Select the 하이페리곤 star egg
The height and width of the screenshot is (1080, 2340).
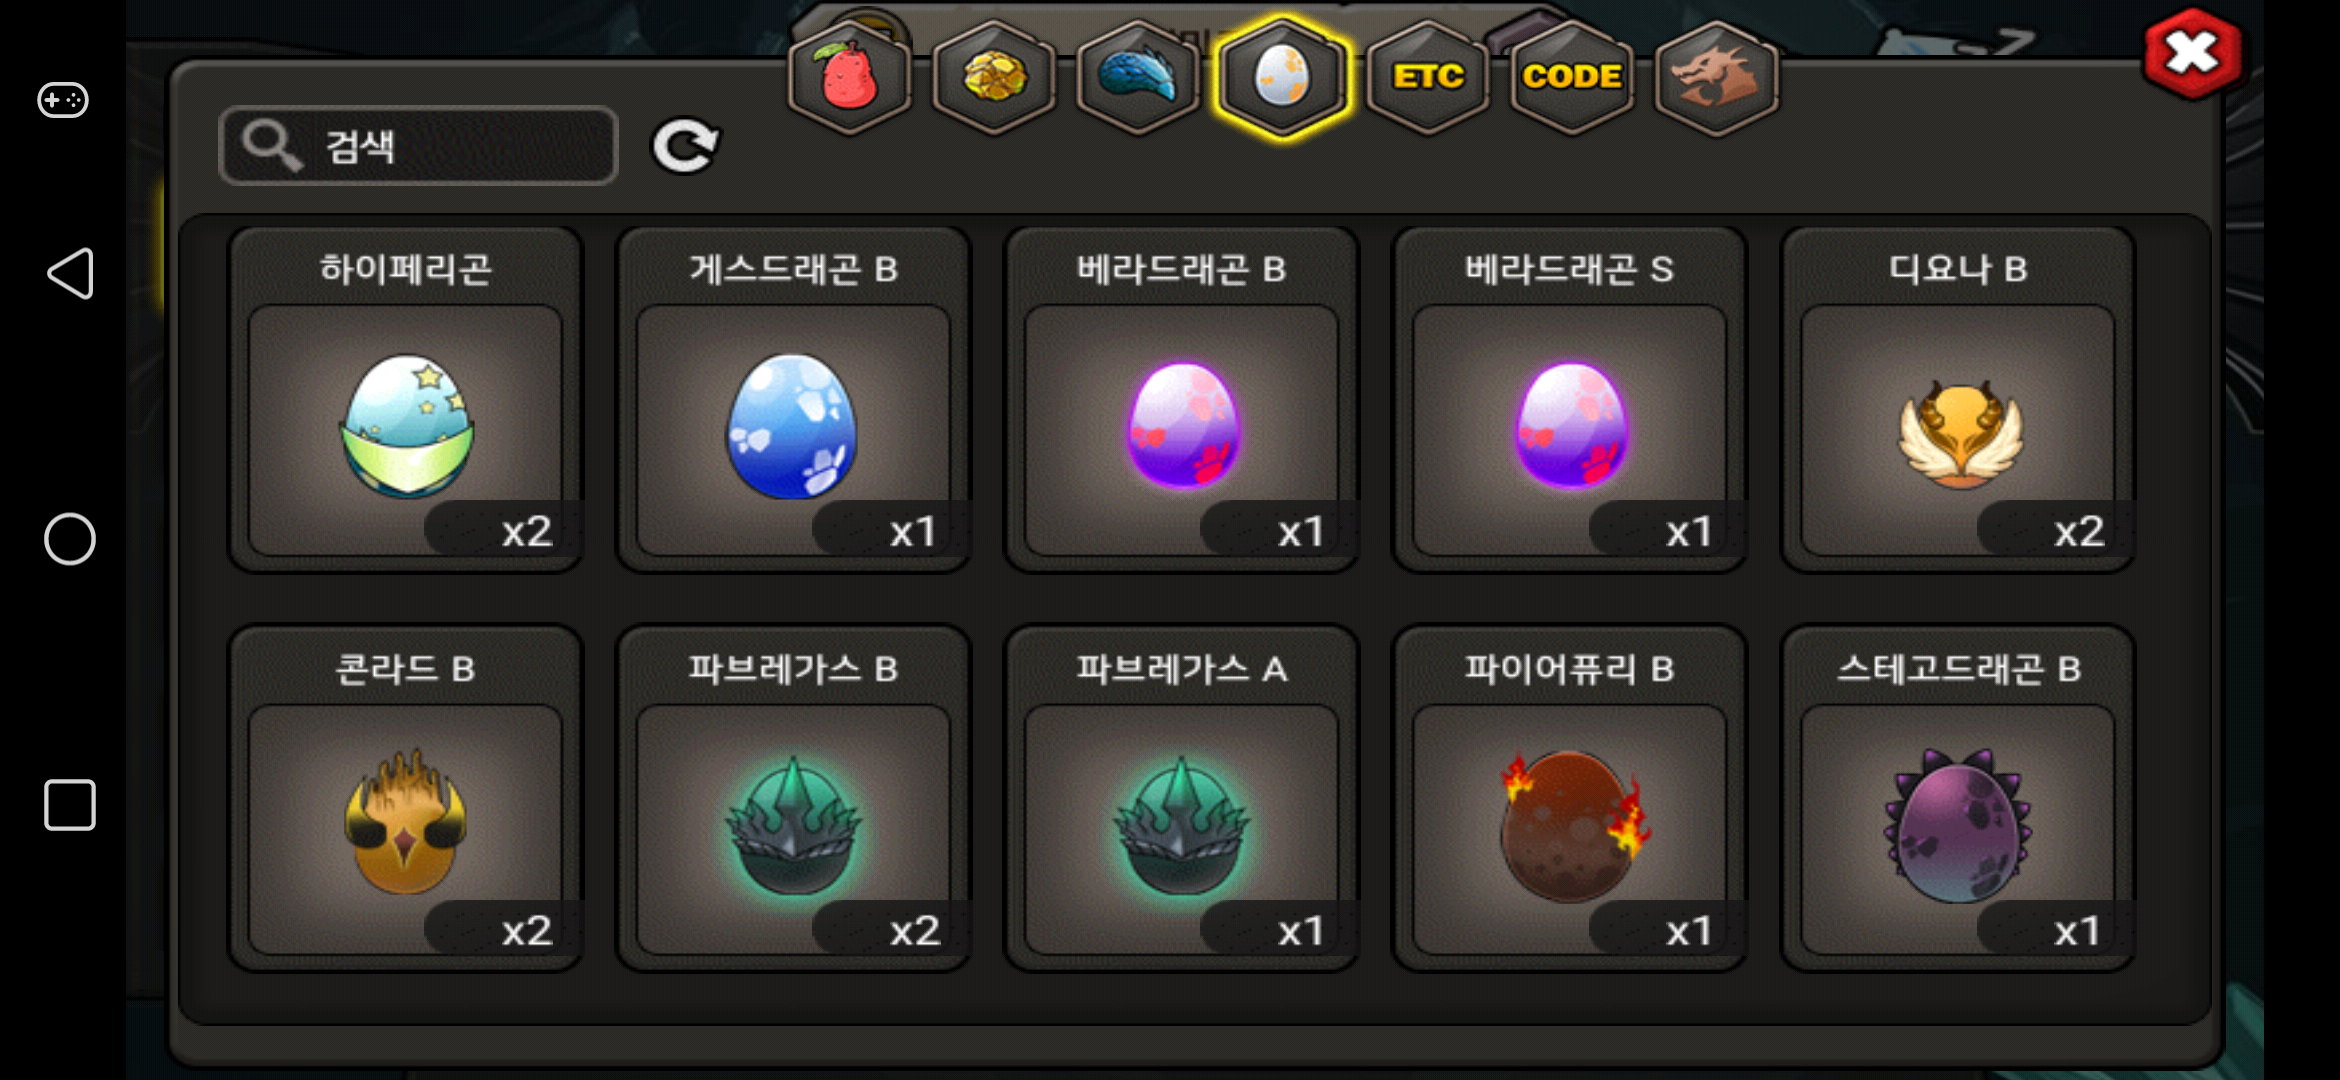pyautogui.click(x=405, y=400)
